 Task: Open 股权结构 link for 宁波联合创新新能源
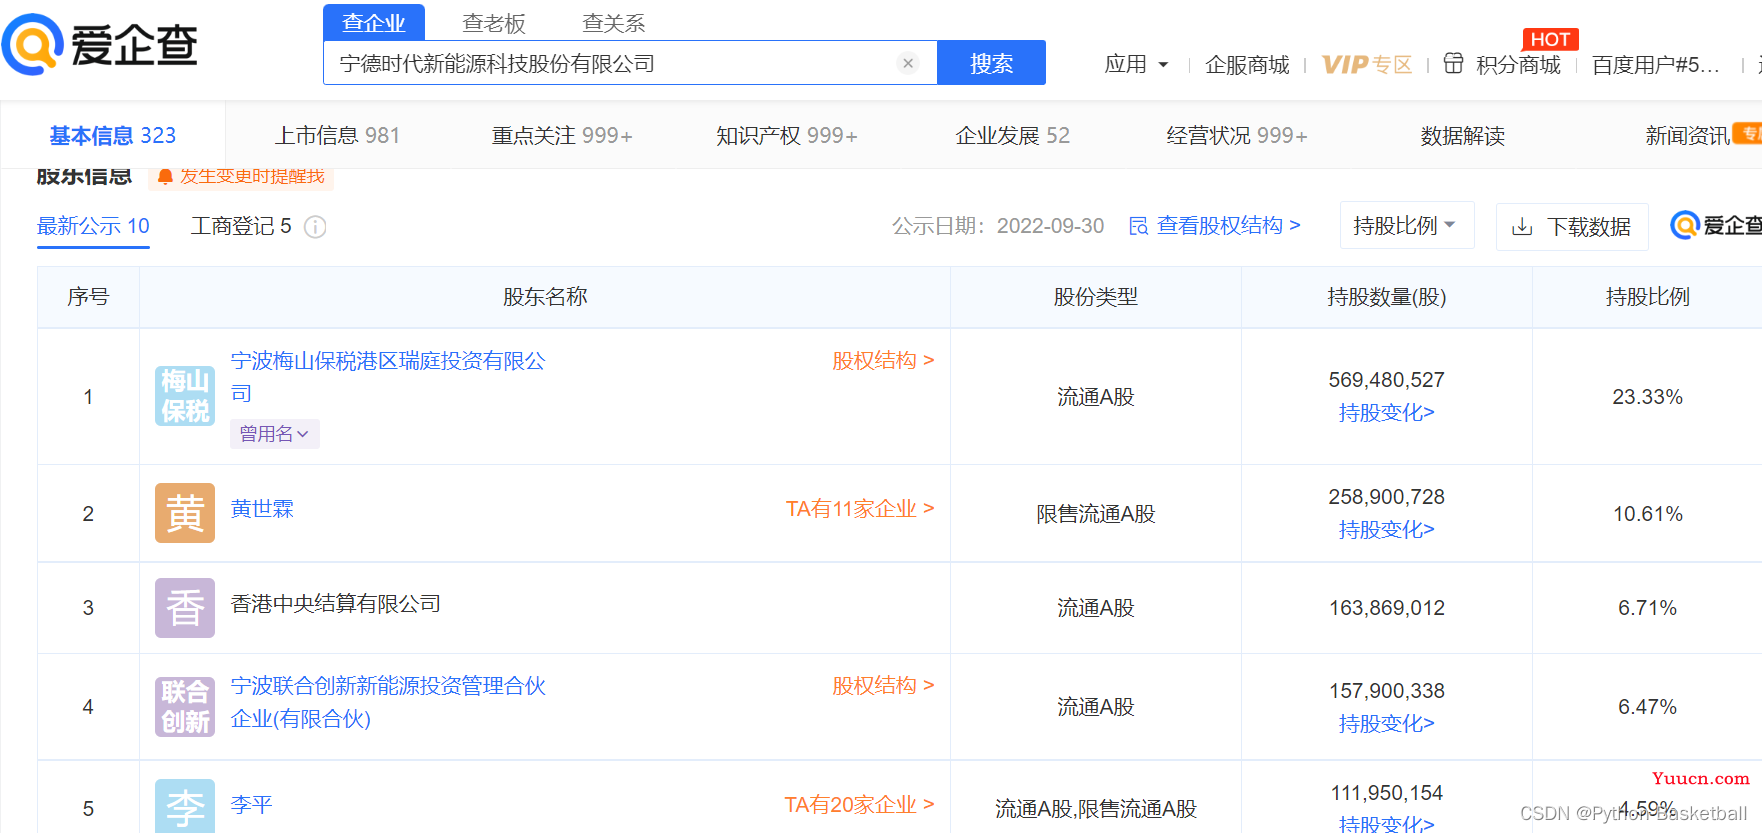tap(883, 685)
